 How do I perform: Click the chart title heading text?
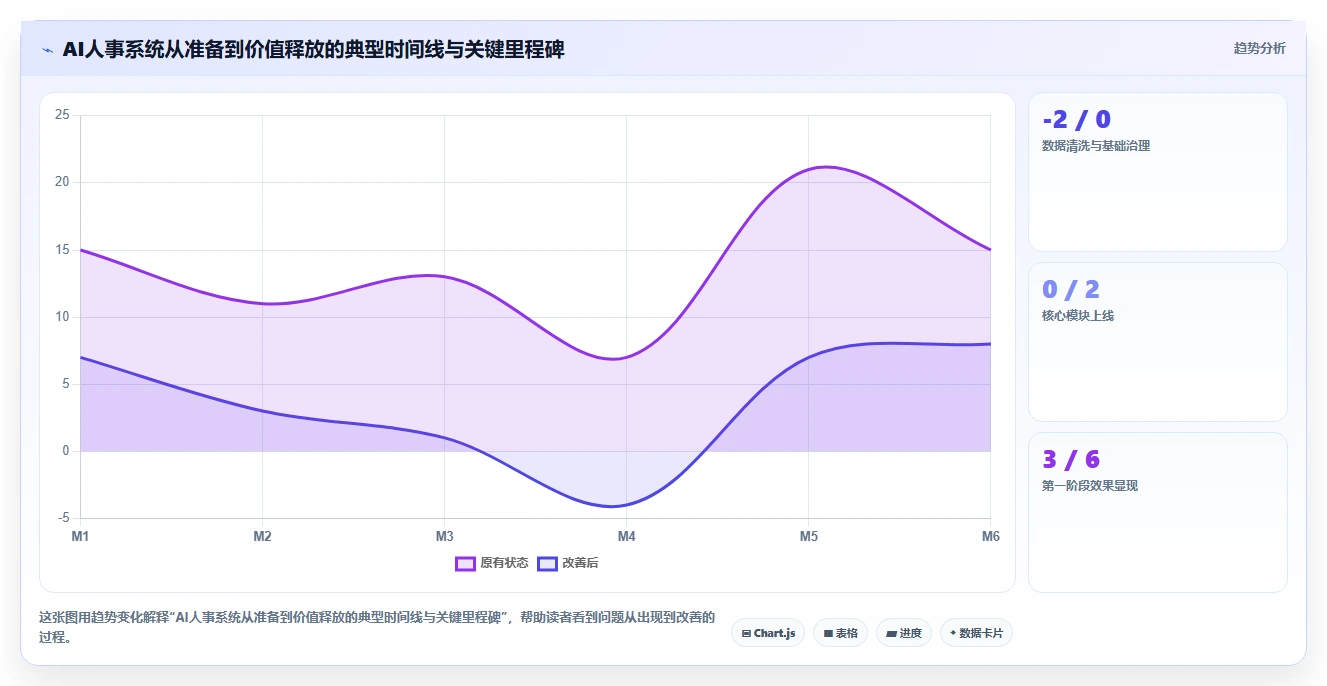coord(313,49)
